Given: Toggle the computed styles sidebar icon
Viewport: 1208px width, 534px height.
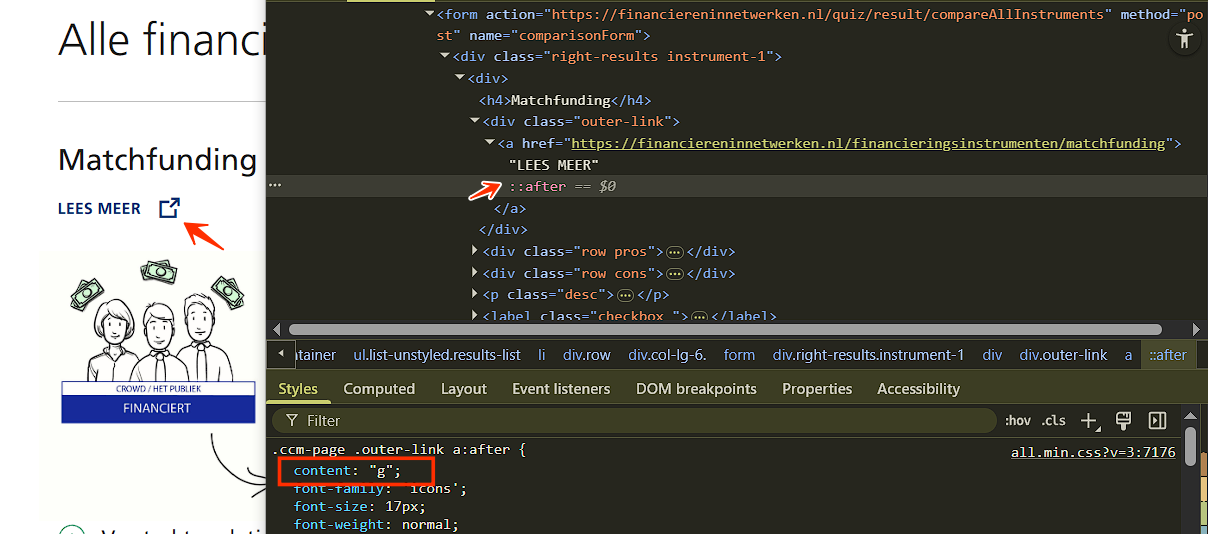Looking at the screenshot, I should [1157, 421].
